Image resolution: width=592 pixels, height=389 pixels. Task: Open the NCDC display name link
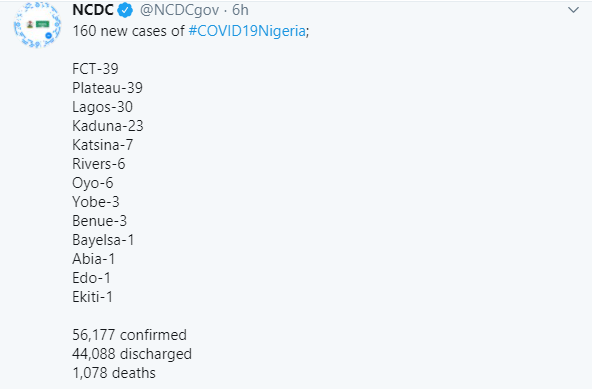93,10
